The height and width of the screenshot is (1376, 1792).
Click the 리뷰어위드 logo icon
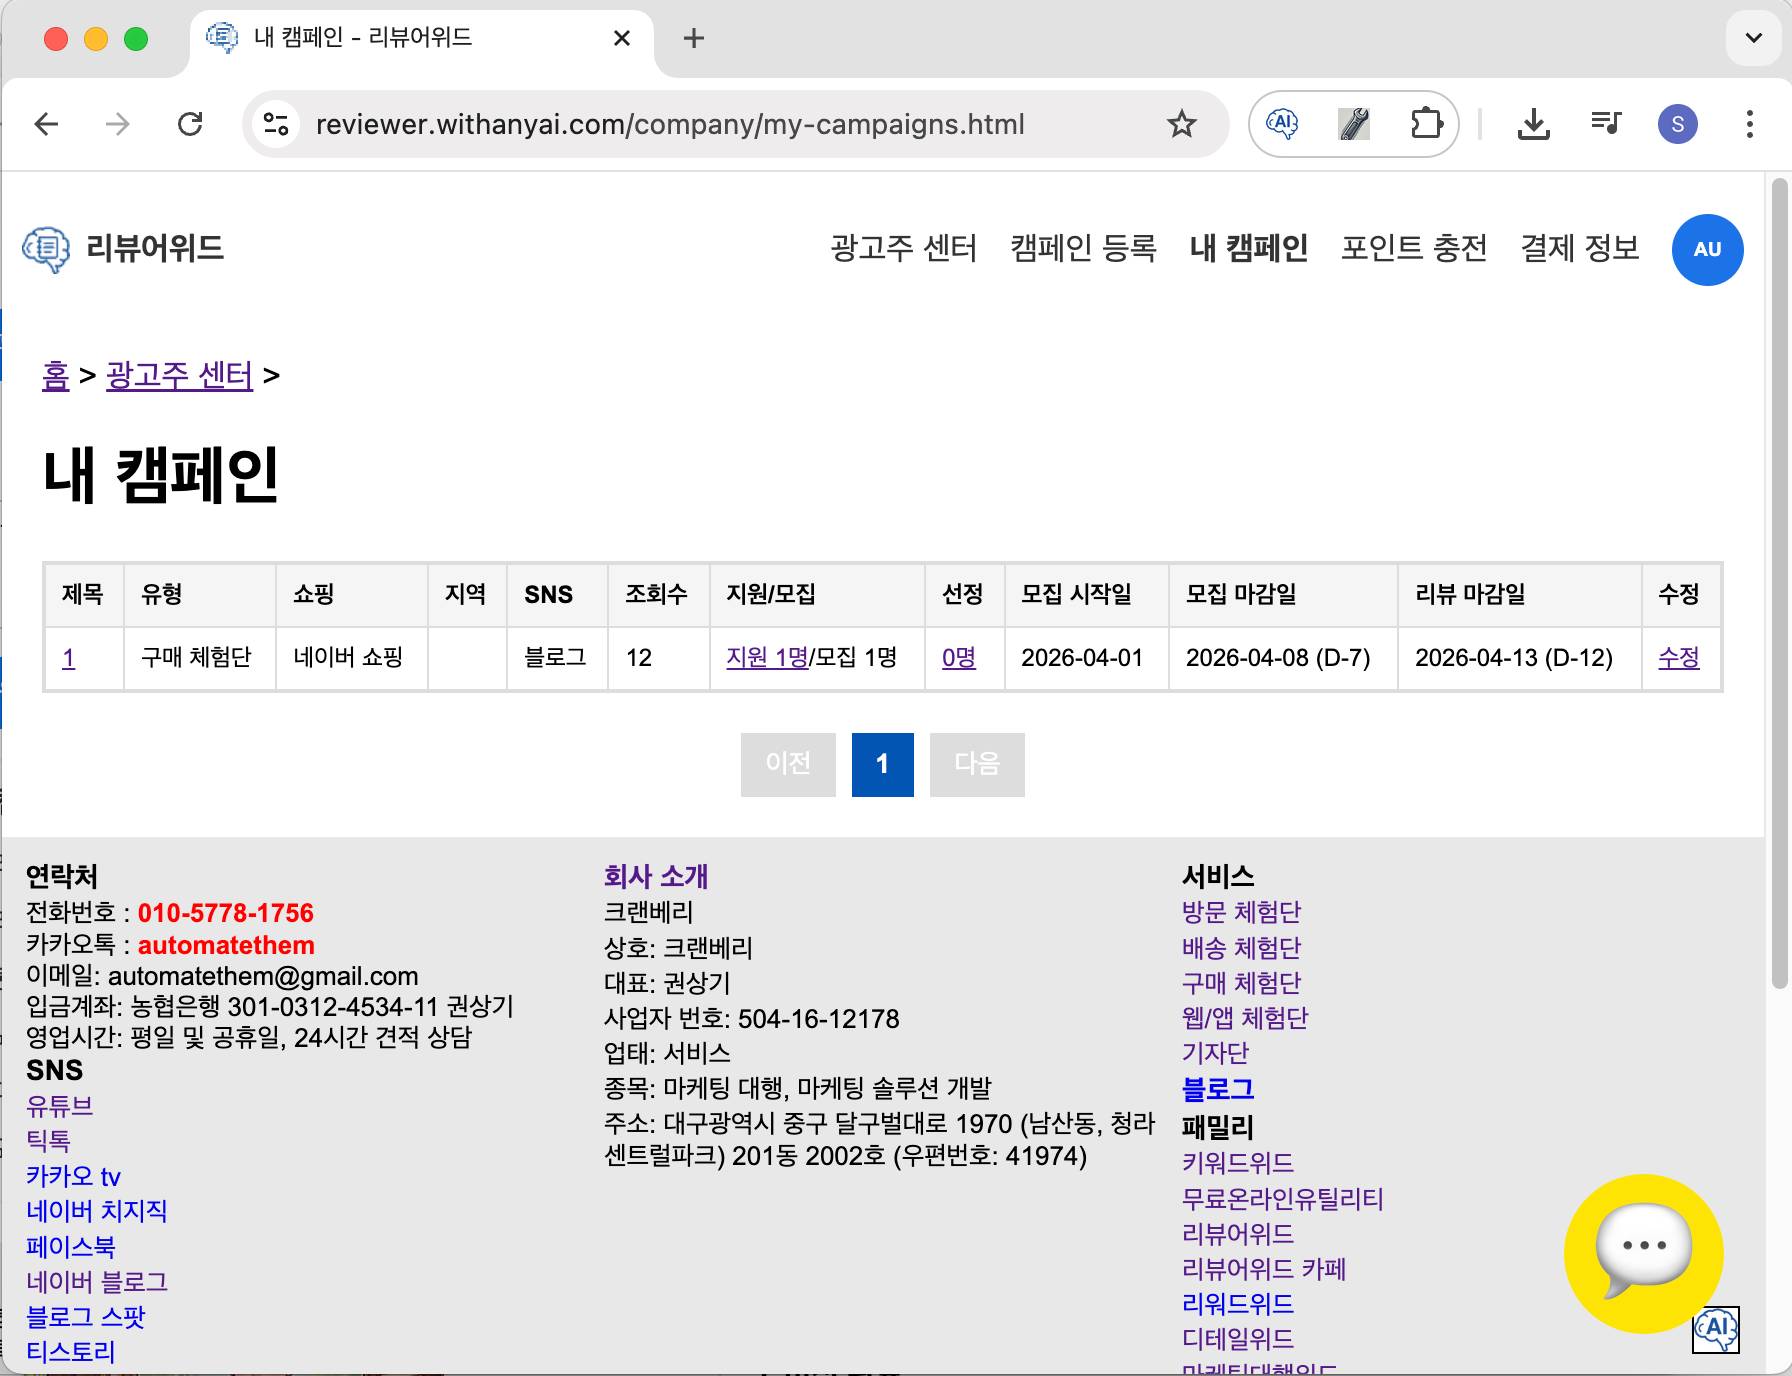46,249
